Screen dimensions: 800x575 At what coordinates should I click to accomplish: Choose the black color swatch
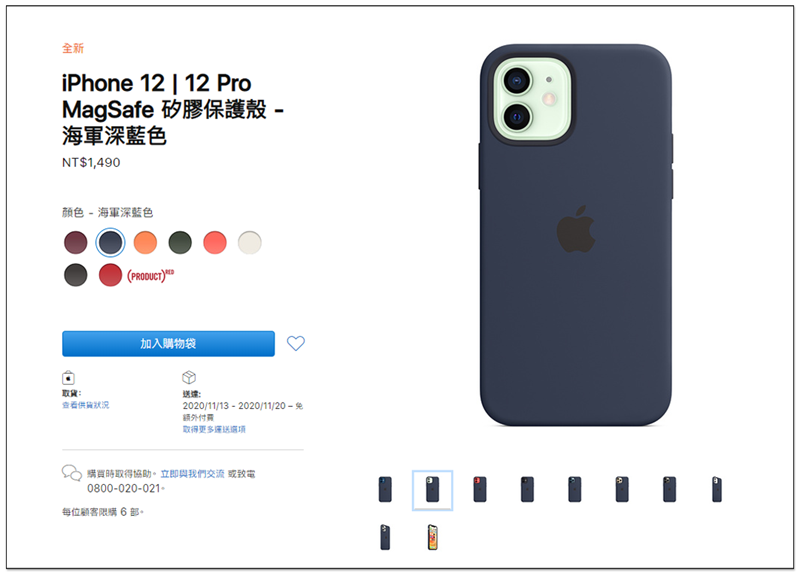[76, 275]
